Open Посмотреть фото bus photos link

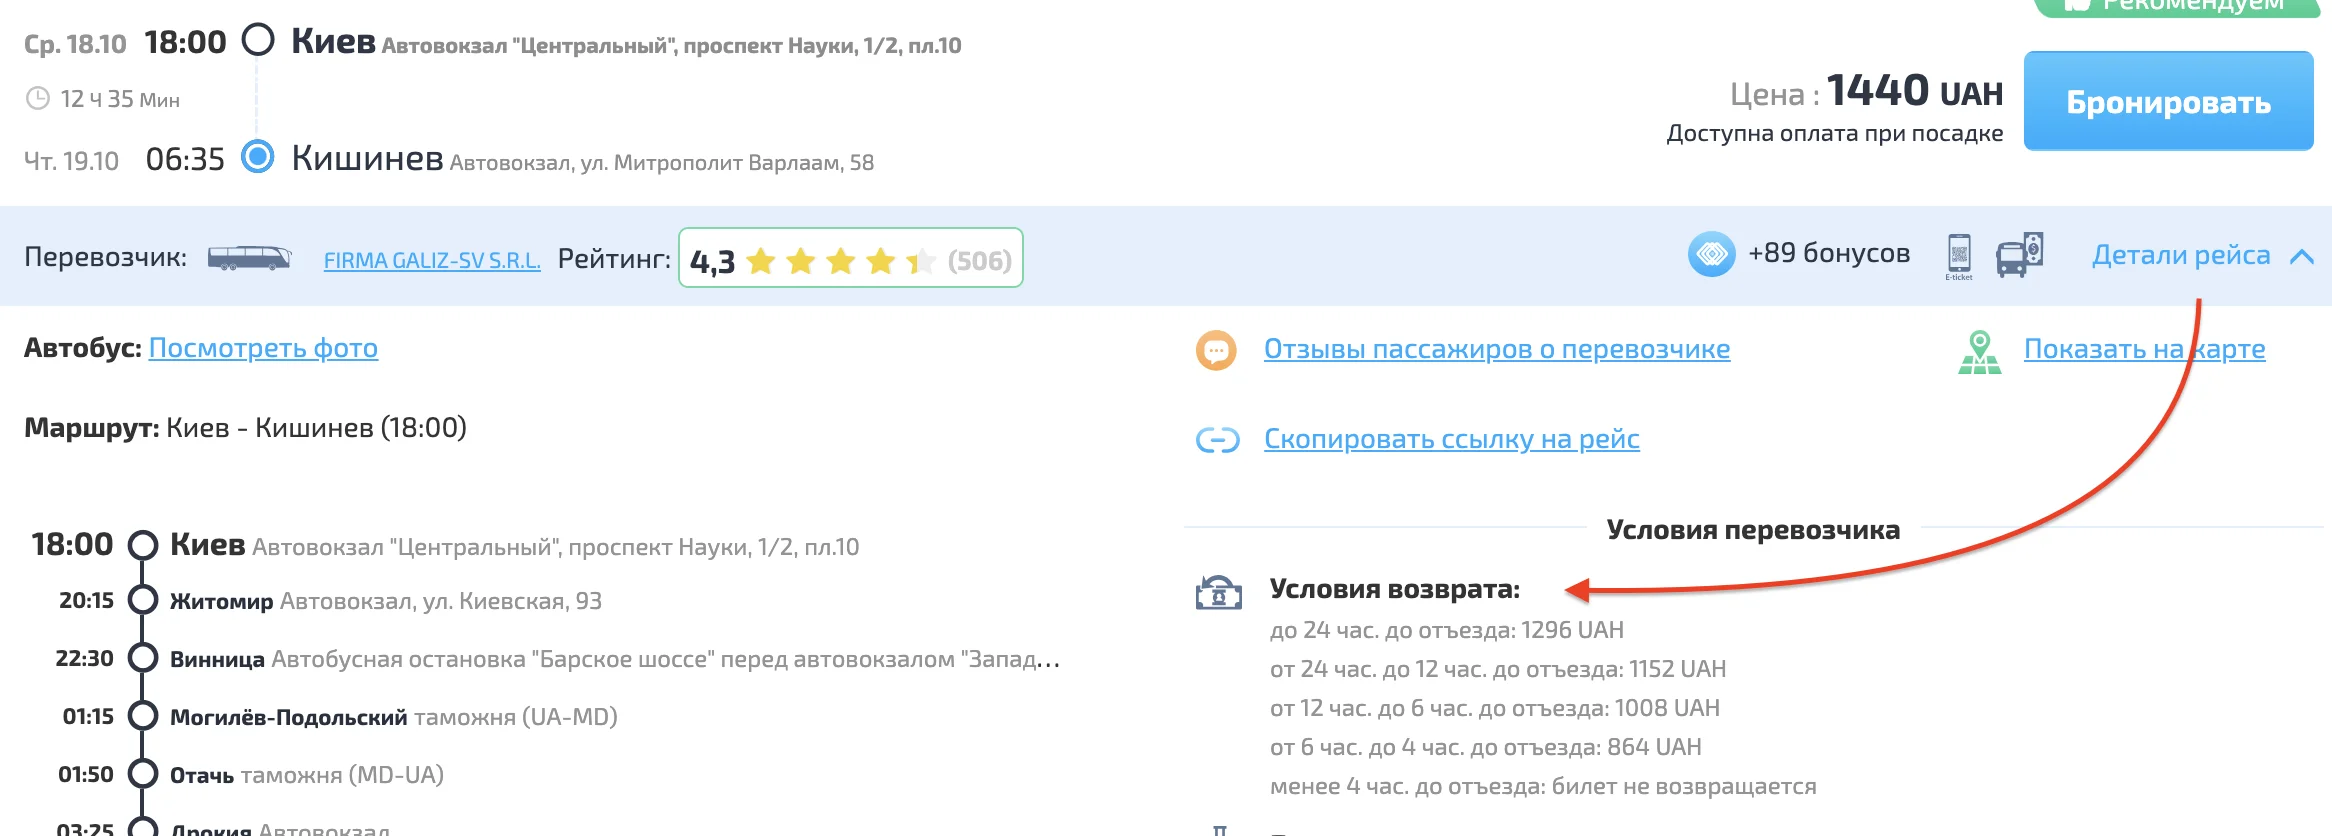click(263, 348)
